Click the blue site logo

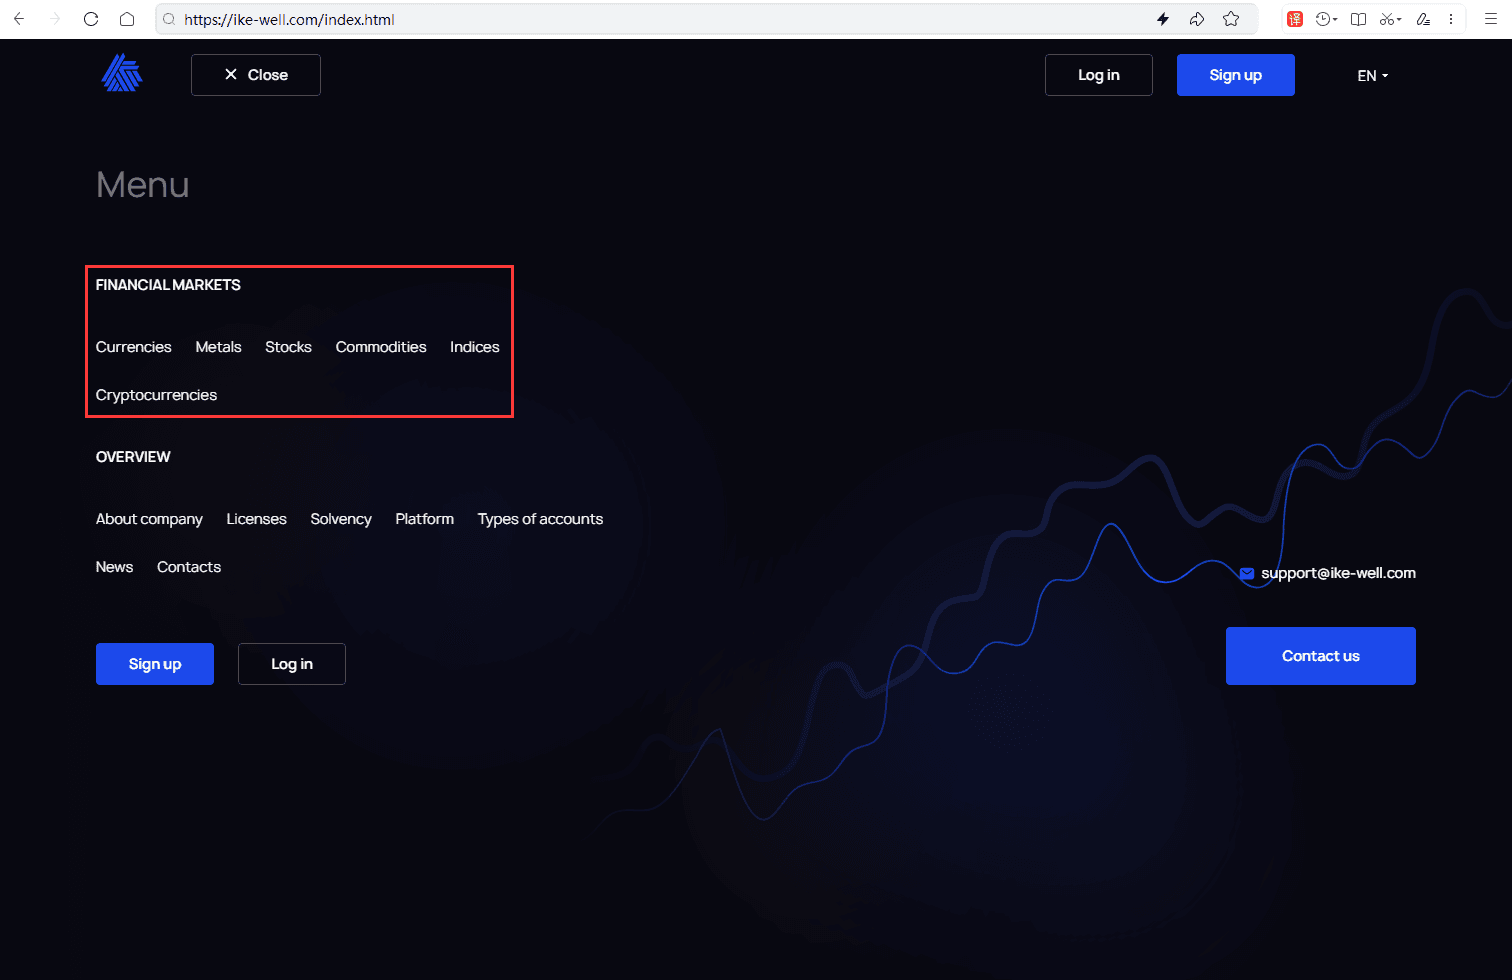pos(122,73)
